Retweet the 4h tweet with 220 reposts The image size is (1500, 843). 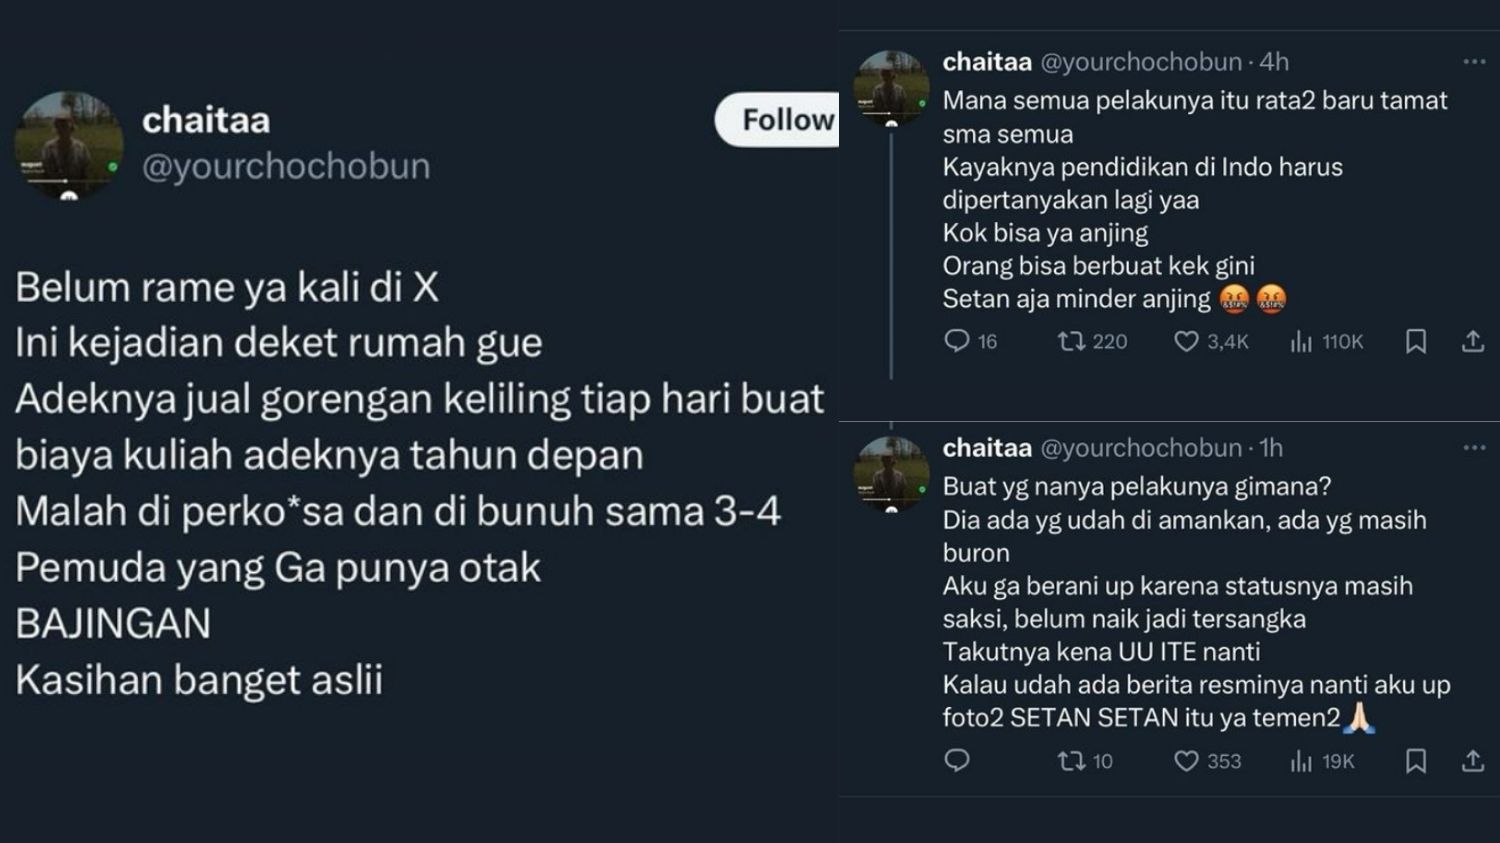[x=1072, y=342]
